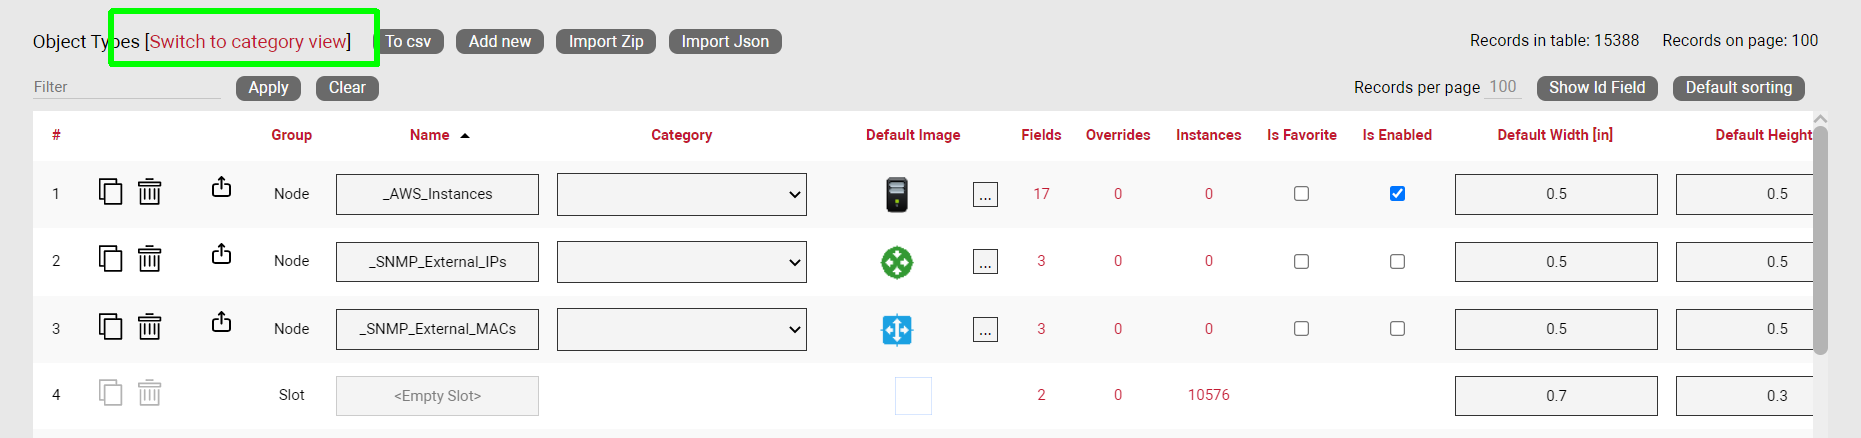The height and width of the screenshot is (438, 1861).
Task: Expand Category dropdown for _SNMP_External_IPs
Action: tap(681, 262)
